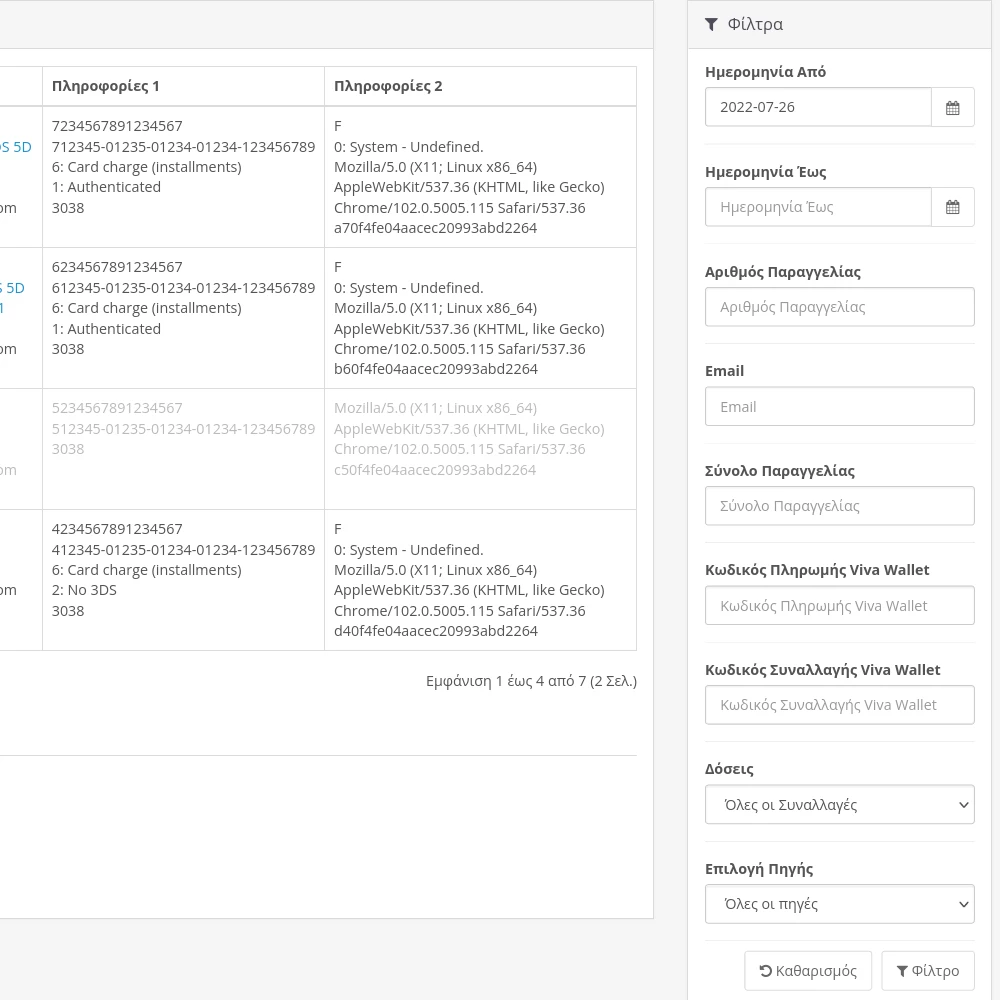This screenshot has height=1000, width=1000.
Task: Click the Πληροφορίες 2 column header
Action: click(x=388, y=86)
